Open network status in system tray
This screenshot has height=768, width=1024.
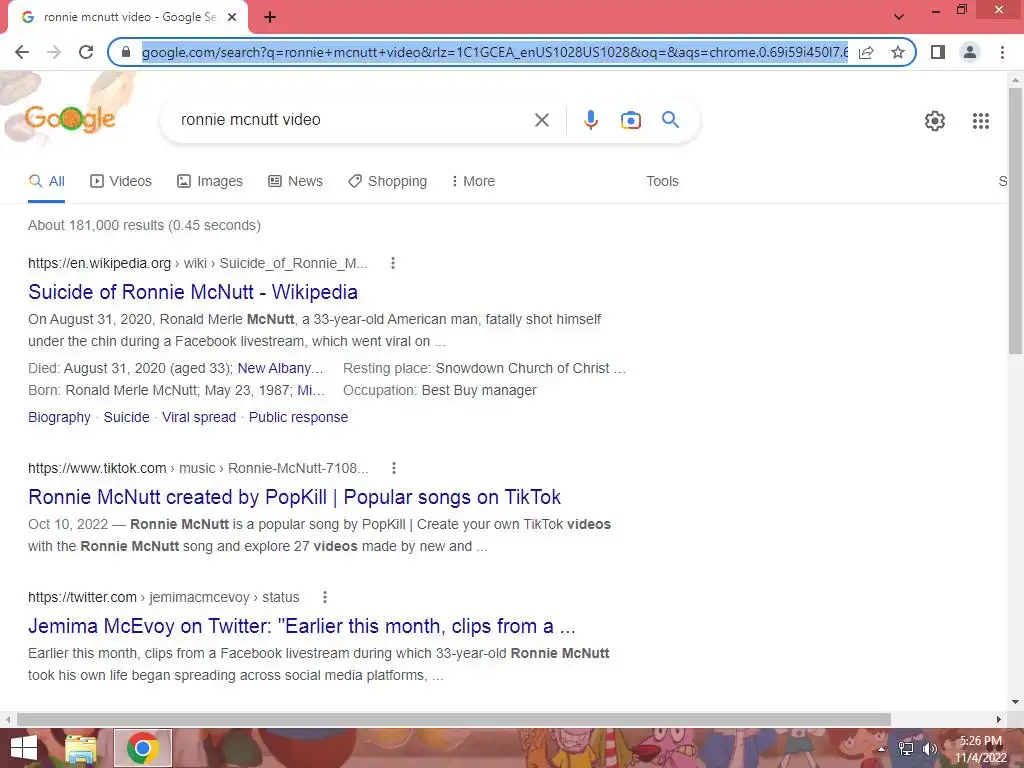[906, 748]
